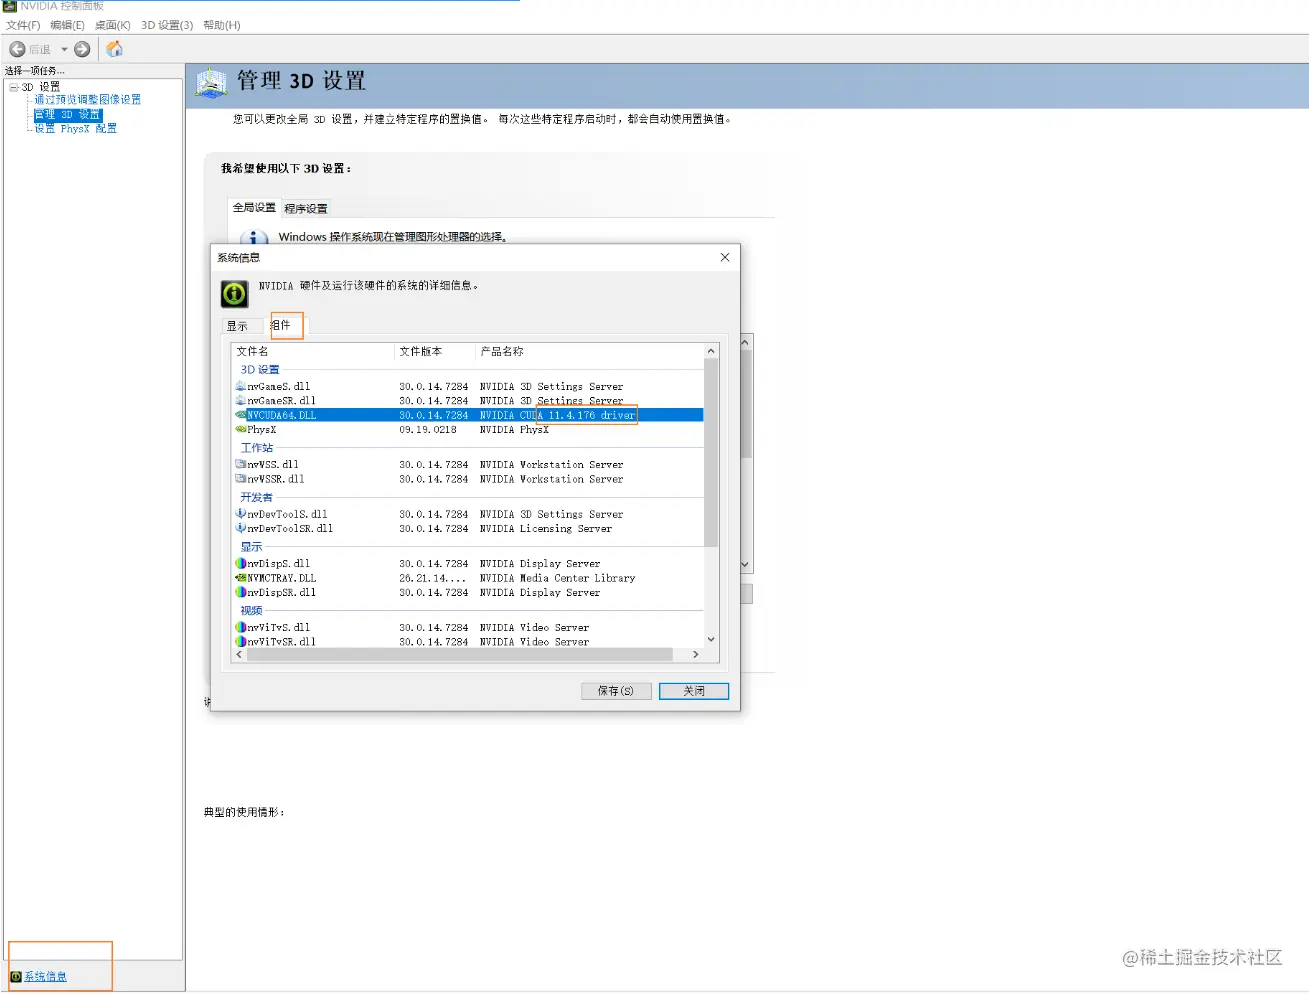Click the horizontal scrollbar right arrow
The height and width of the screenshot is (994, 1309).
pos(696,654)
